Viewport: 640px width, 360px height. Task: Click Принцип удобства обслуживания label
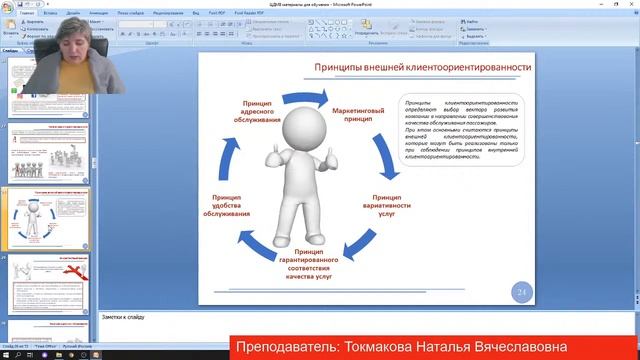(x=227, y=205)
